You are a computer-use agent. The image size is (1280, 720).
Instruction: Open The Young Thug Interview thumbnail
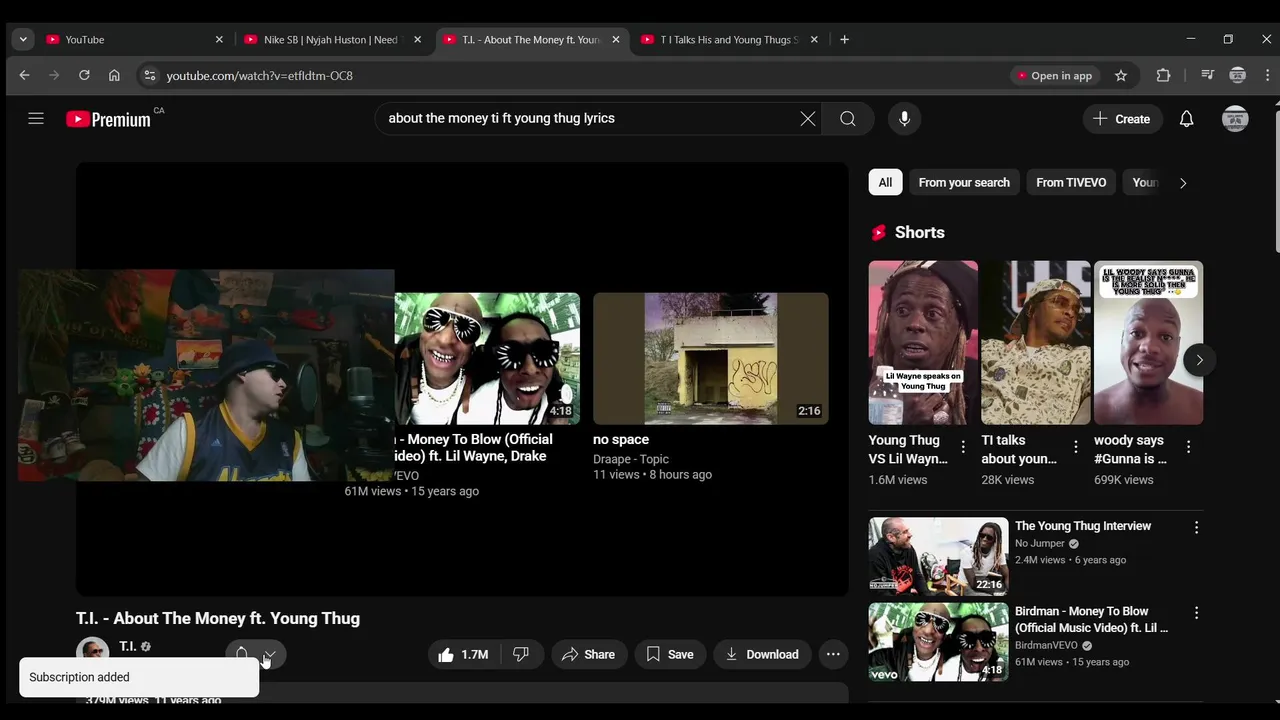pyautogui.click(x=938, y=556)
